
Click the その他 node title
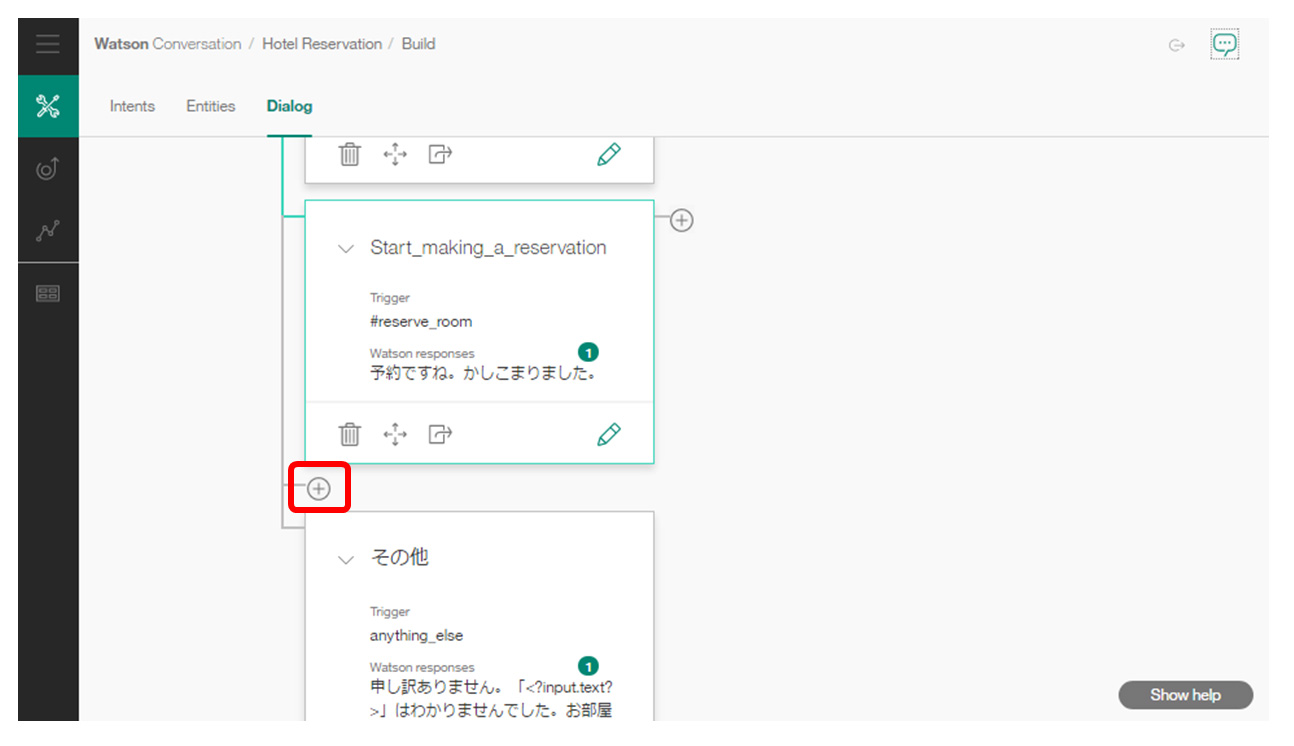[x=400, y=558]
